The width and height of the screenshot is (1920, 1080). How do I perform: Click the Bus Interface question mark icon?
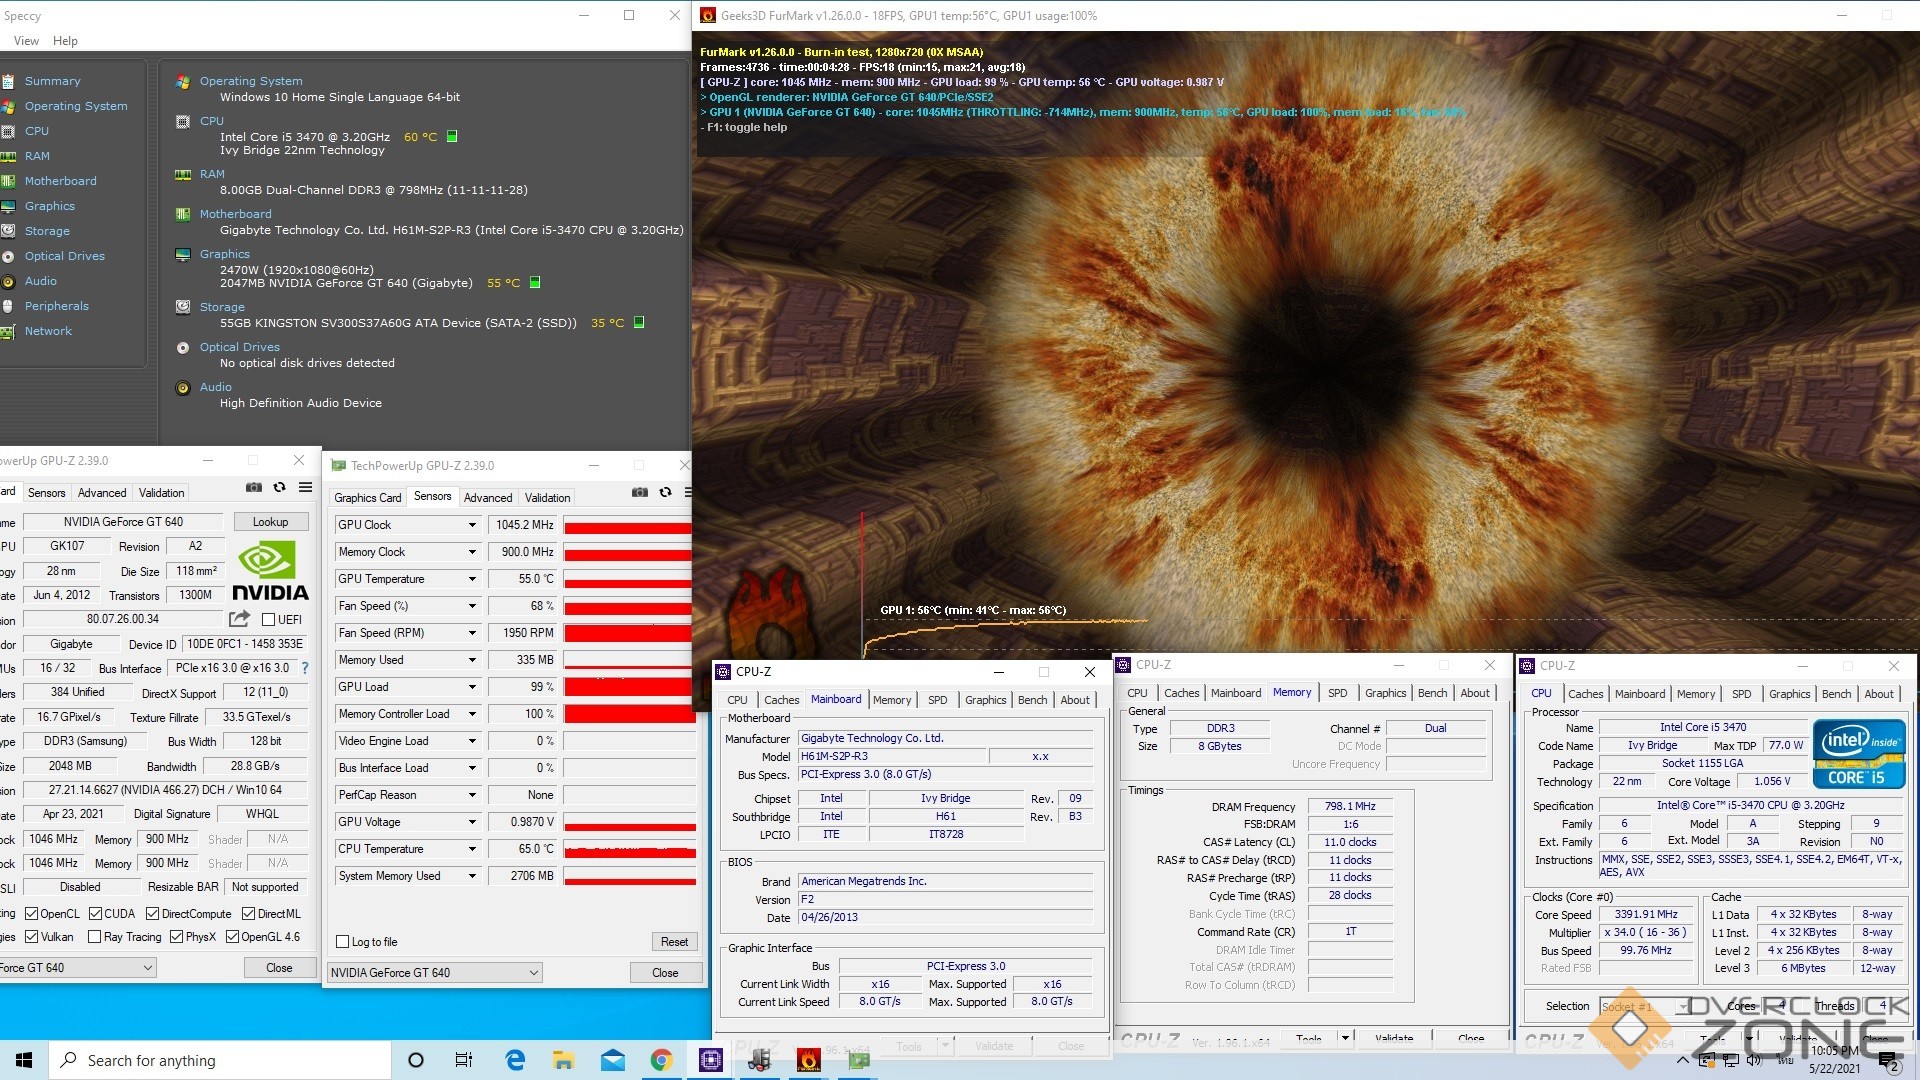pyautogui.click(x=305, y=668)
